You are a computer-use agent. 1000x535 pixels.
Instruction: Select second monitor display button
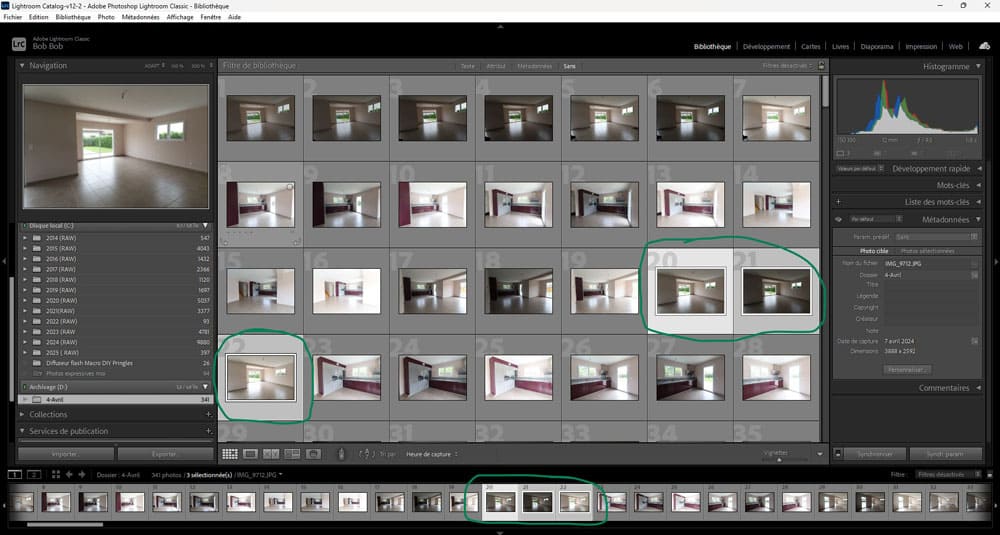pyautogui.click(x=33, y=474)
